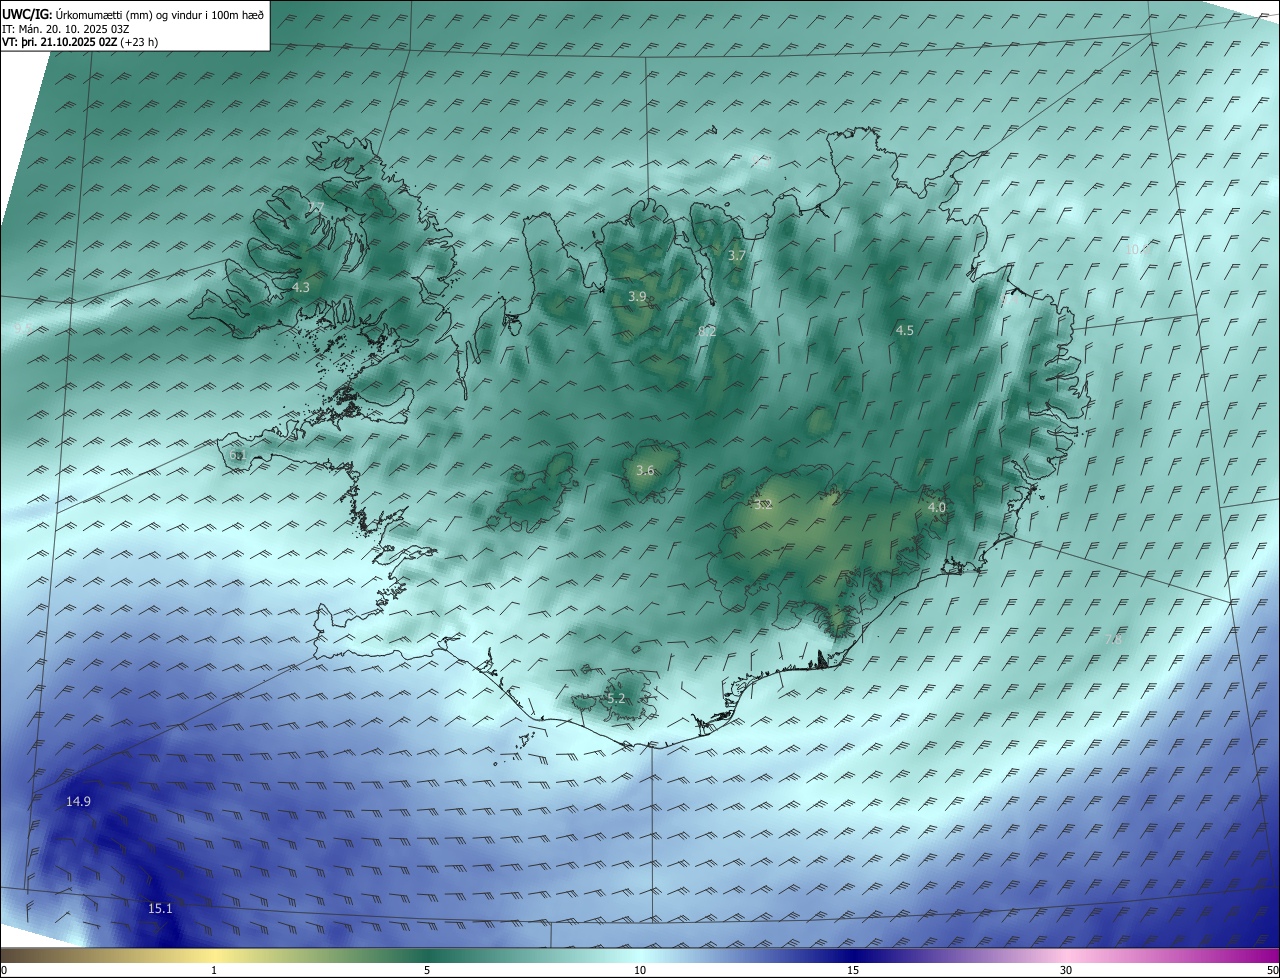1280x978 pixels.
Task: Click the 10.4 value off the northeast coast
Action: (1138, 250)
